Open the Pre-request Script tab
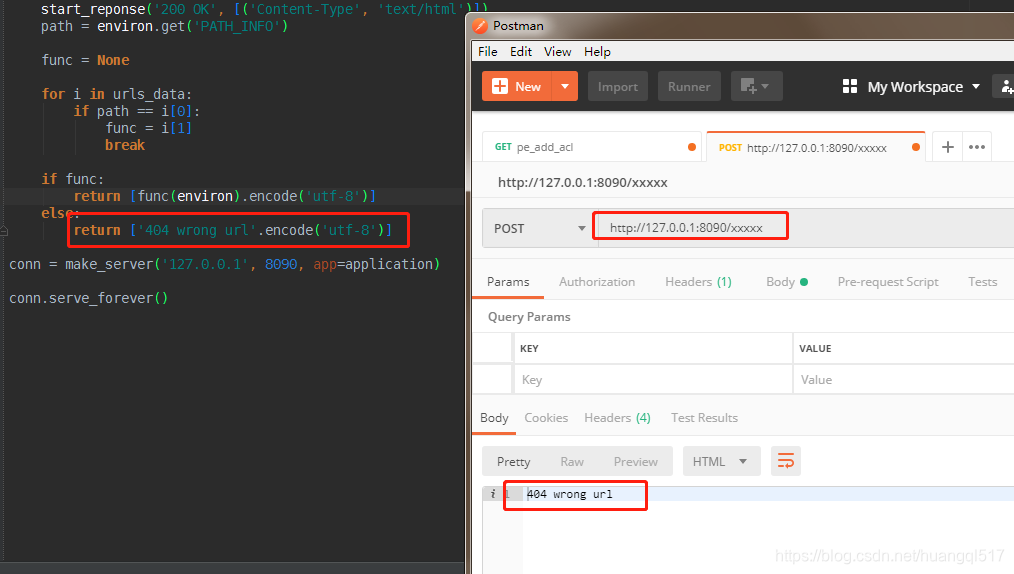1014x574 pixels. 888,282
